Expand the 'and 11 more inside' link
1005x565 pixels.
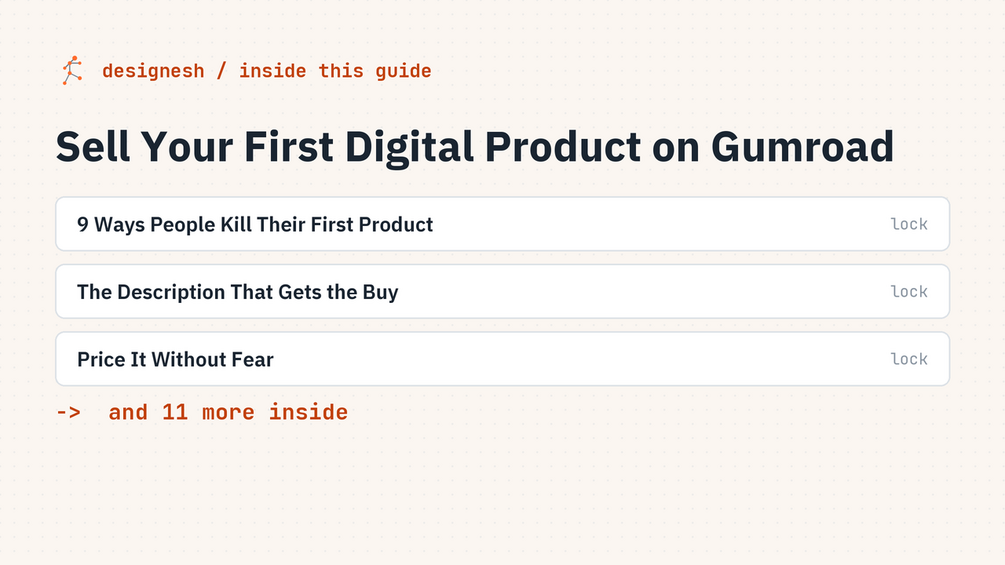point(228,412)
